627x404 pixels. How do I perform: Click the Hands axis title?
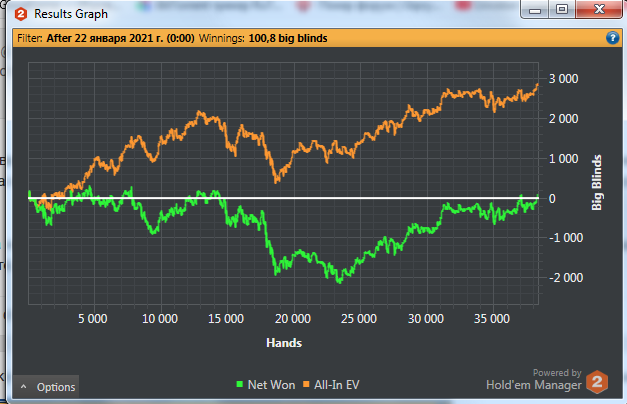284,343
